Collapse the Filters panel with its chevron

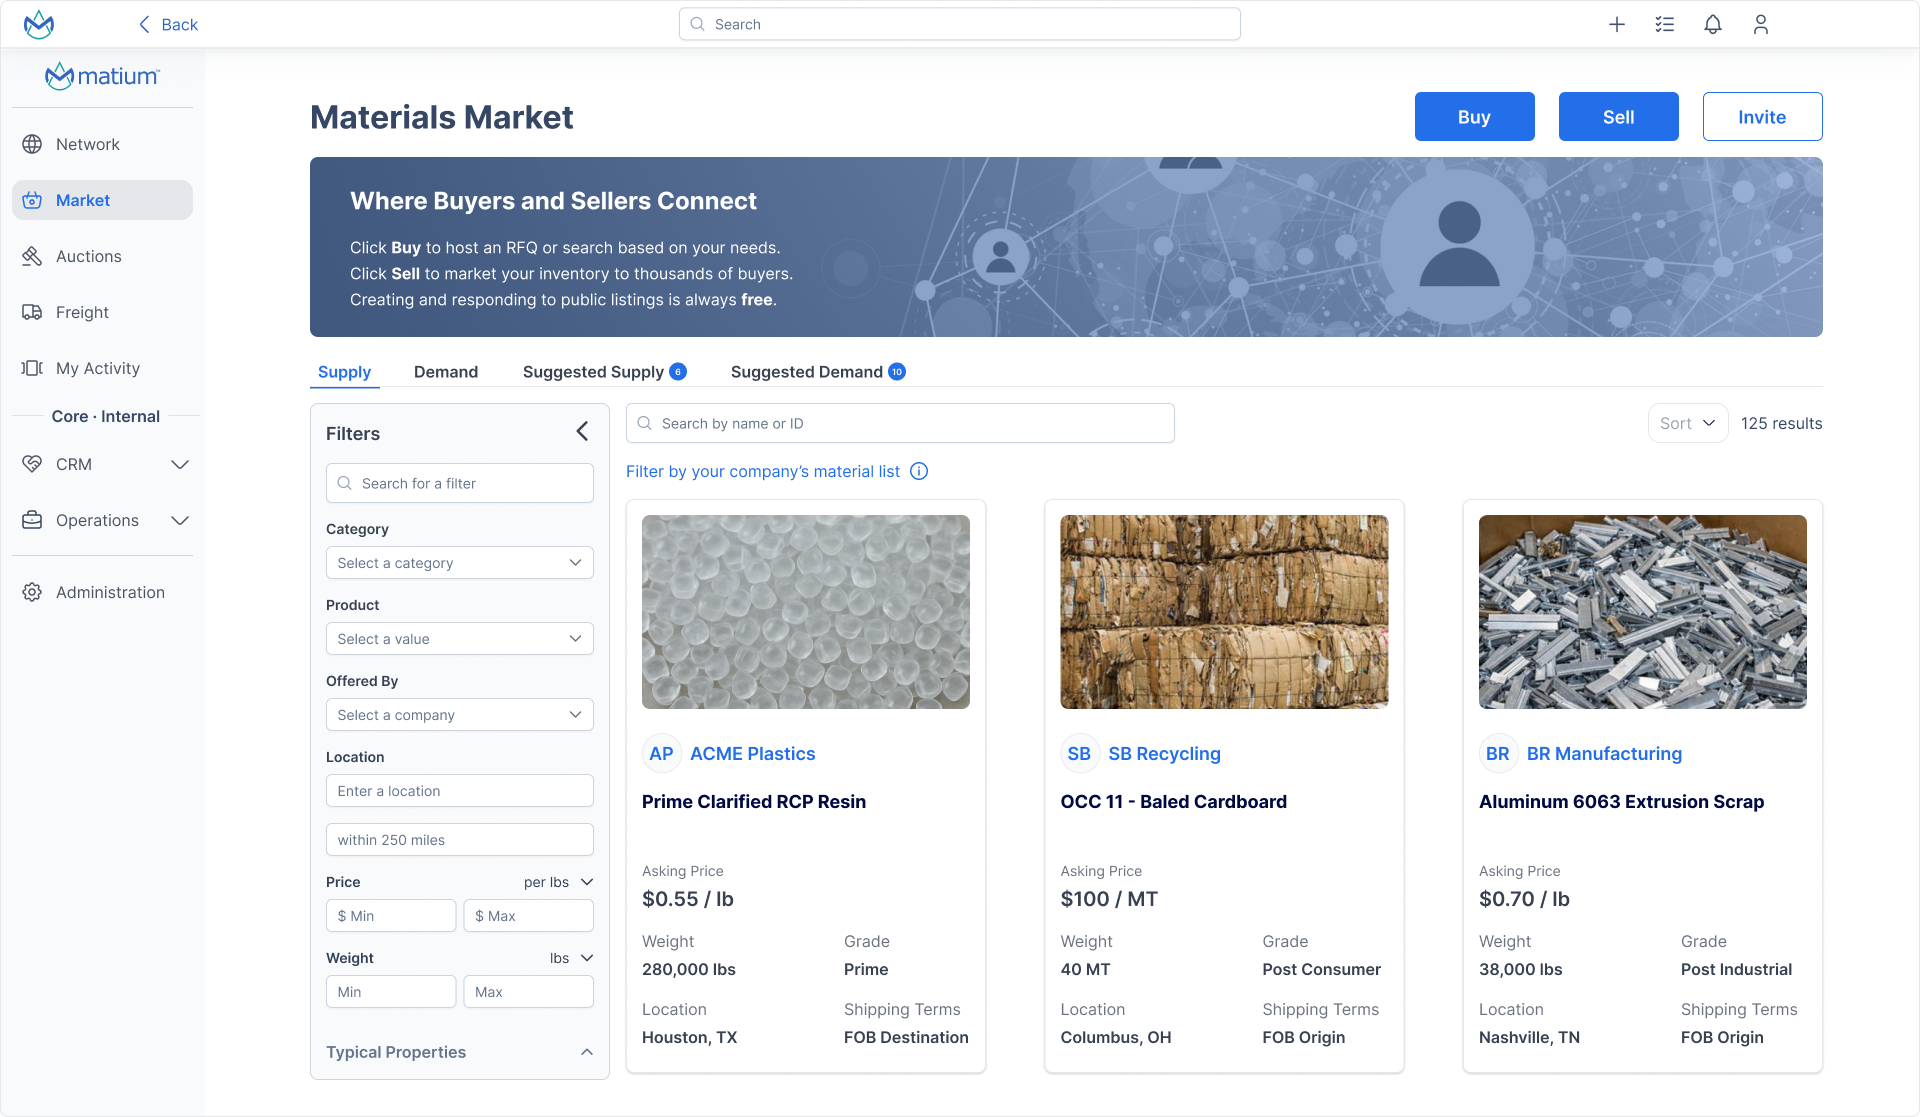click(582, 431)
